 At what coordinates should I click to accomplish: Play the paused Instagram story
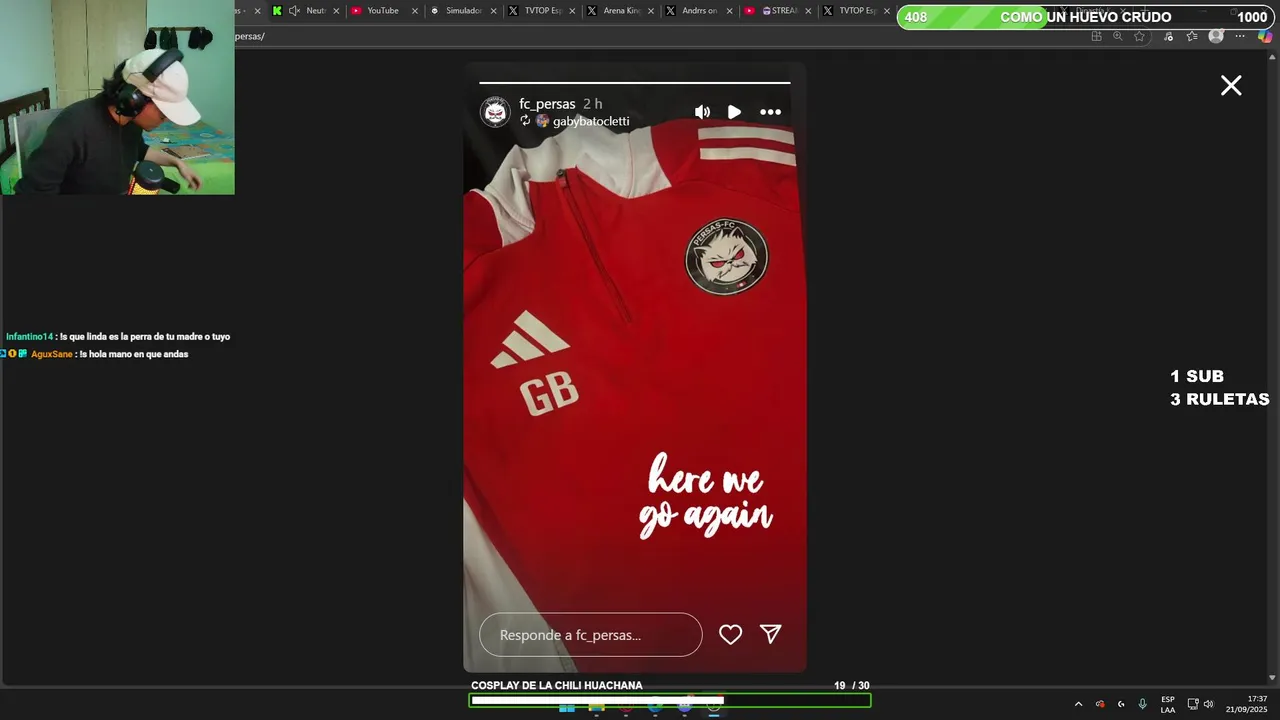coord(734,112)
